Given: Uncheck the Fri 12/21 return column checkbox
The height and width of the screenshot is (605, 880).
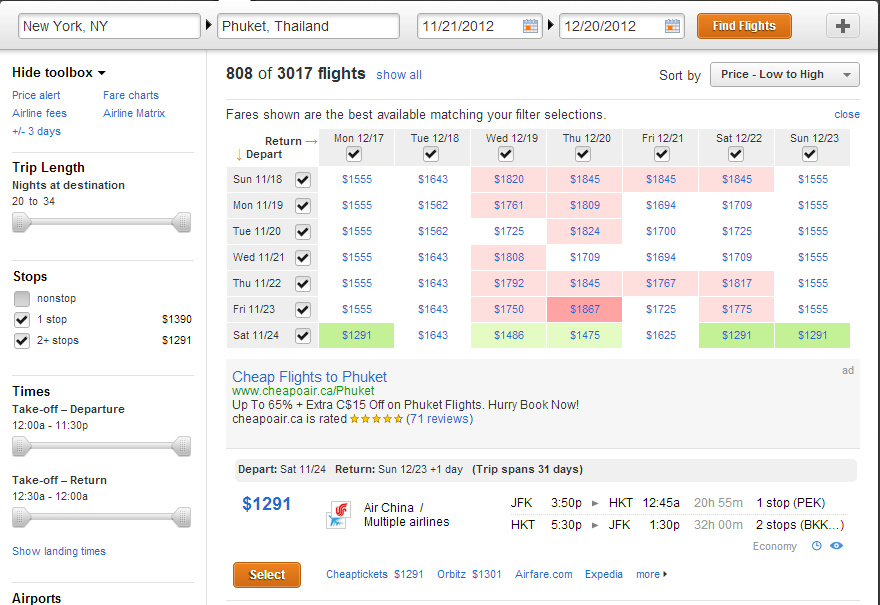Looking at the screenshot, I should tap(662, 154).
